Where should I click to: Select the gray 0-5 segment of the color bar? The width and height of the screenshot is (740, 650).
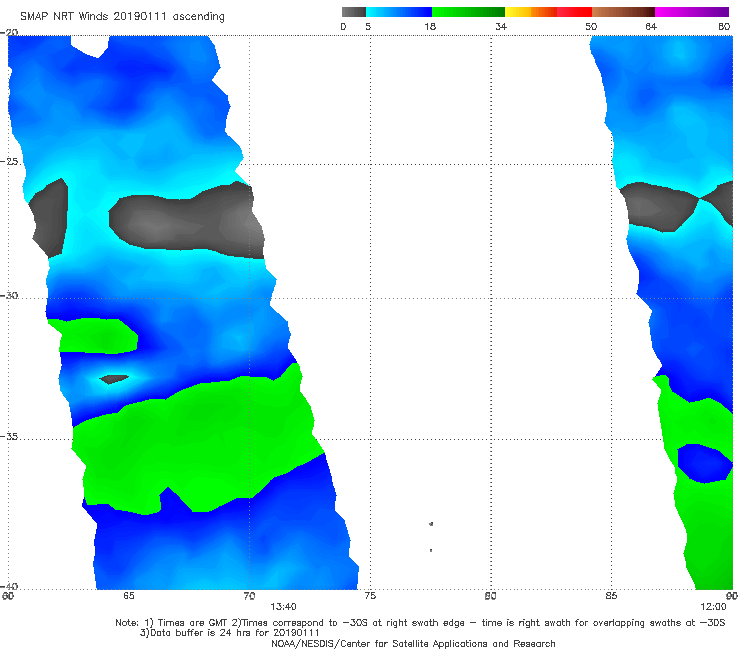point(354,12)
